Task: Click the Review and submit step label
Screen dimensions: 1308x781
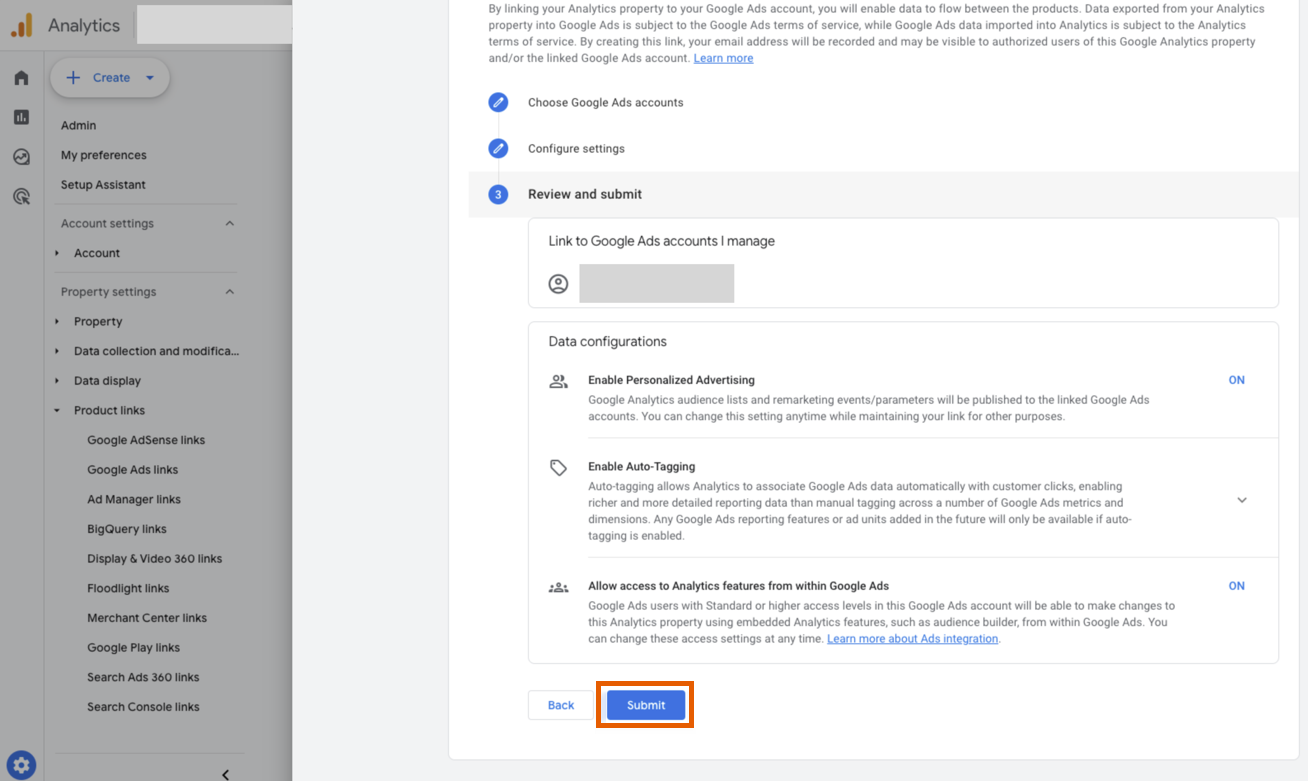Action: click(x=585, y=194)
